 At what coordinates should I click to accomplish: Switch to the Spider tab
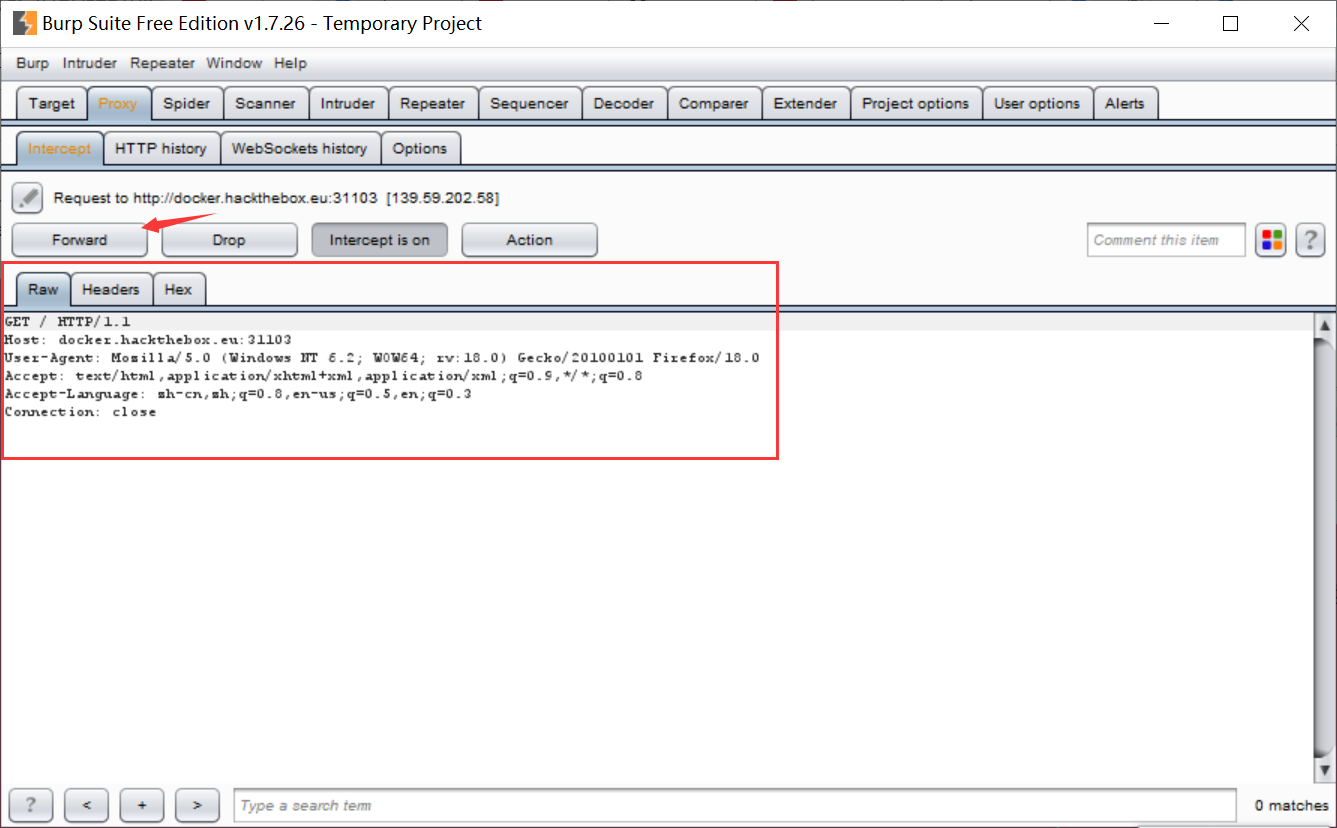187,103
